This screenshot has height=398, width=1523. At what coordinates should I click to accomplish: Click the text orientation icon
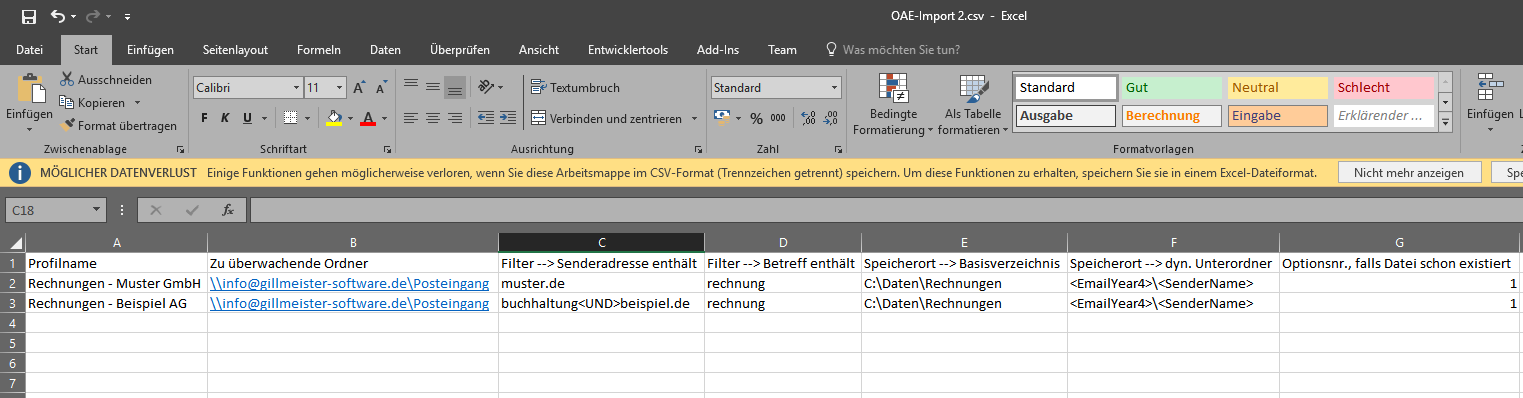[x=485, y=87]
